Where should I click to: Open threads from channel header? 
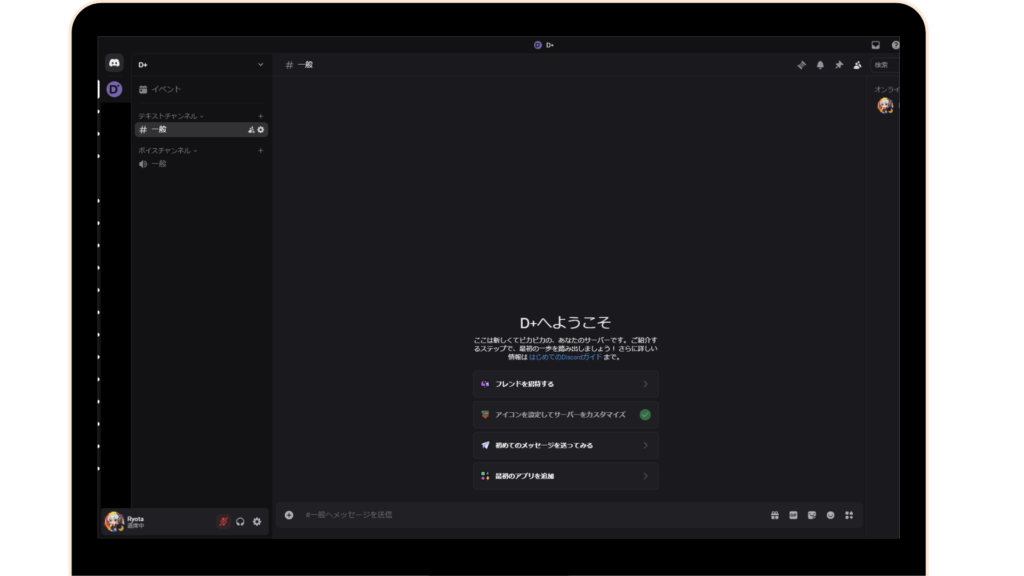point(801,65)
